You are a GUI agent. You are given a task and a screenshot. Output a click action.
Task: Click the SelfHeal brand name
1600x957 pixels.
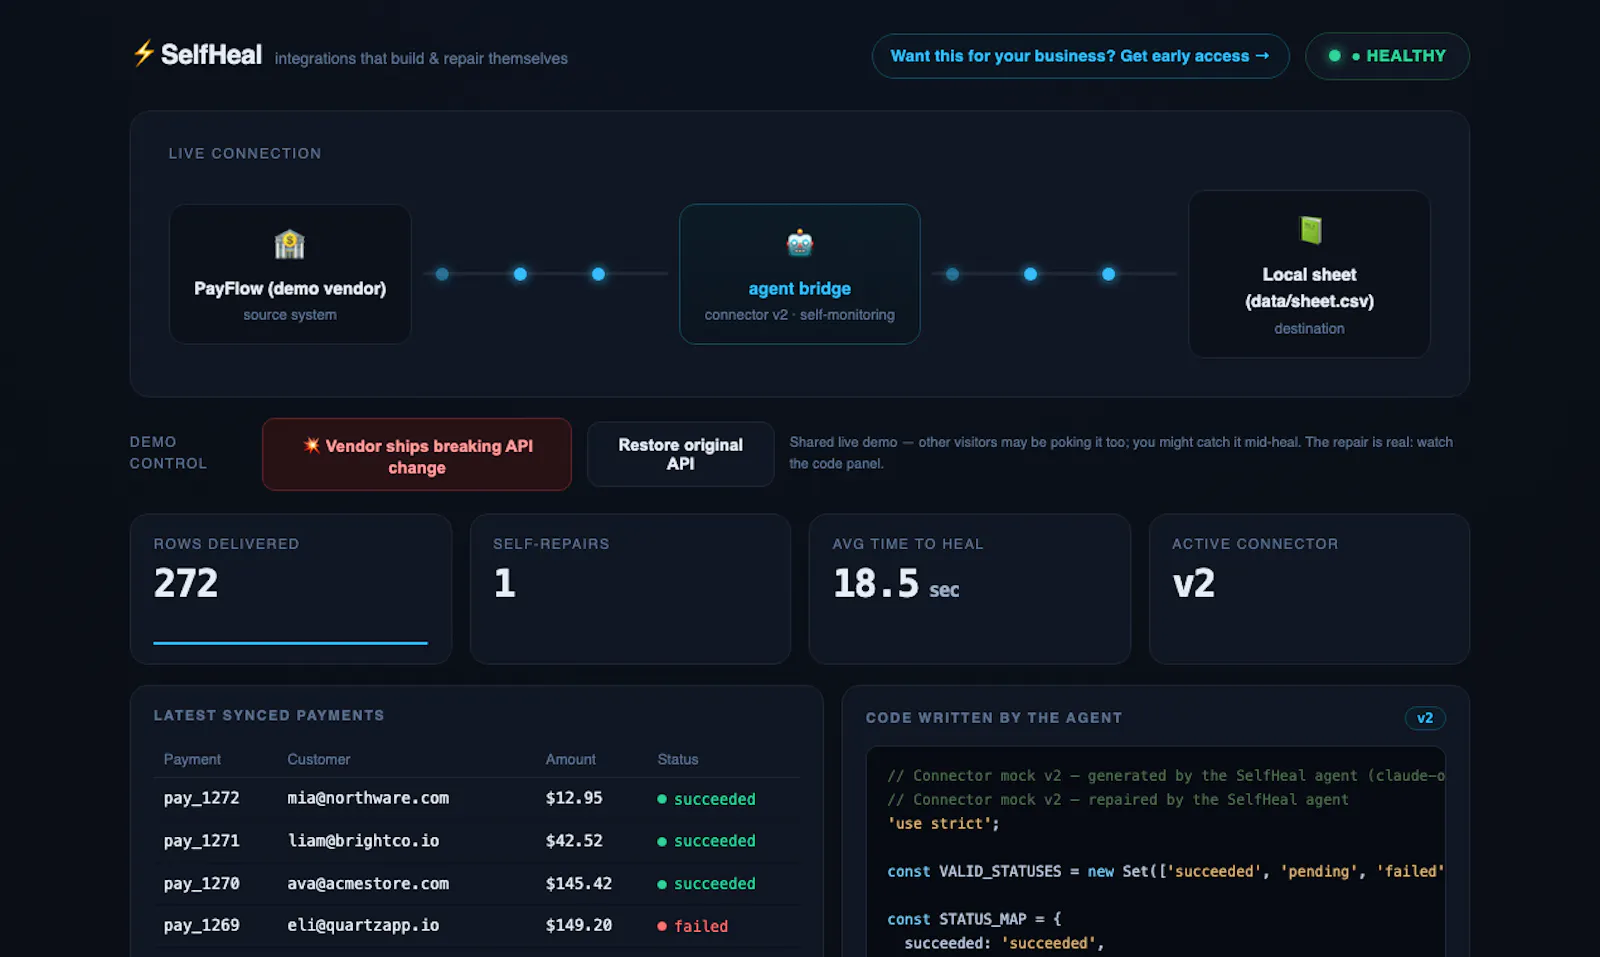click(211, 54)
